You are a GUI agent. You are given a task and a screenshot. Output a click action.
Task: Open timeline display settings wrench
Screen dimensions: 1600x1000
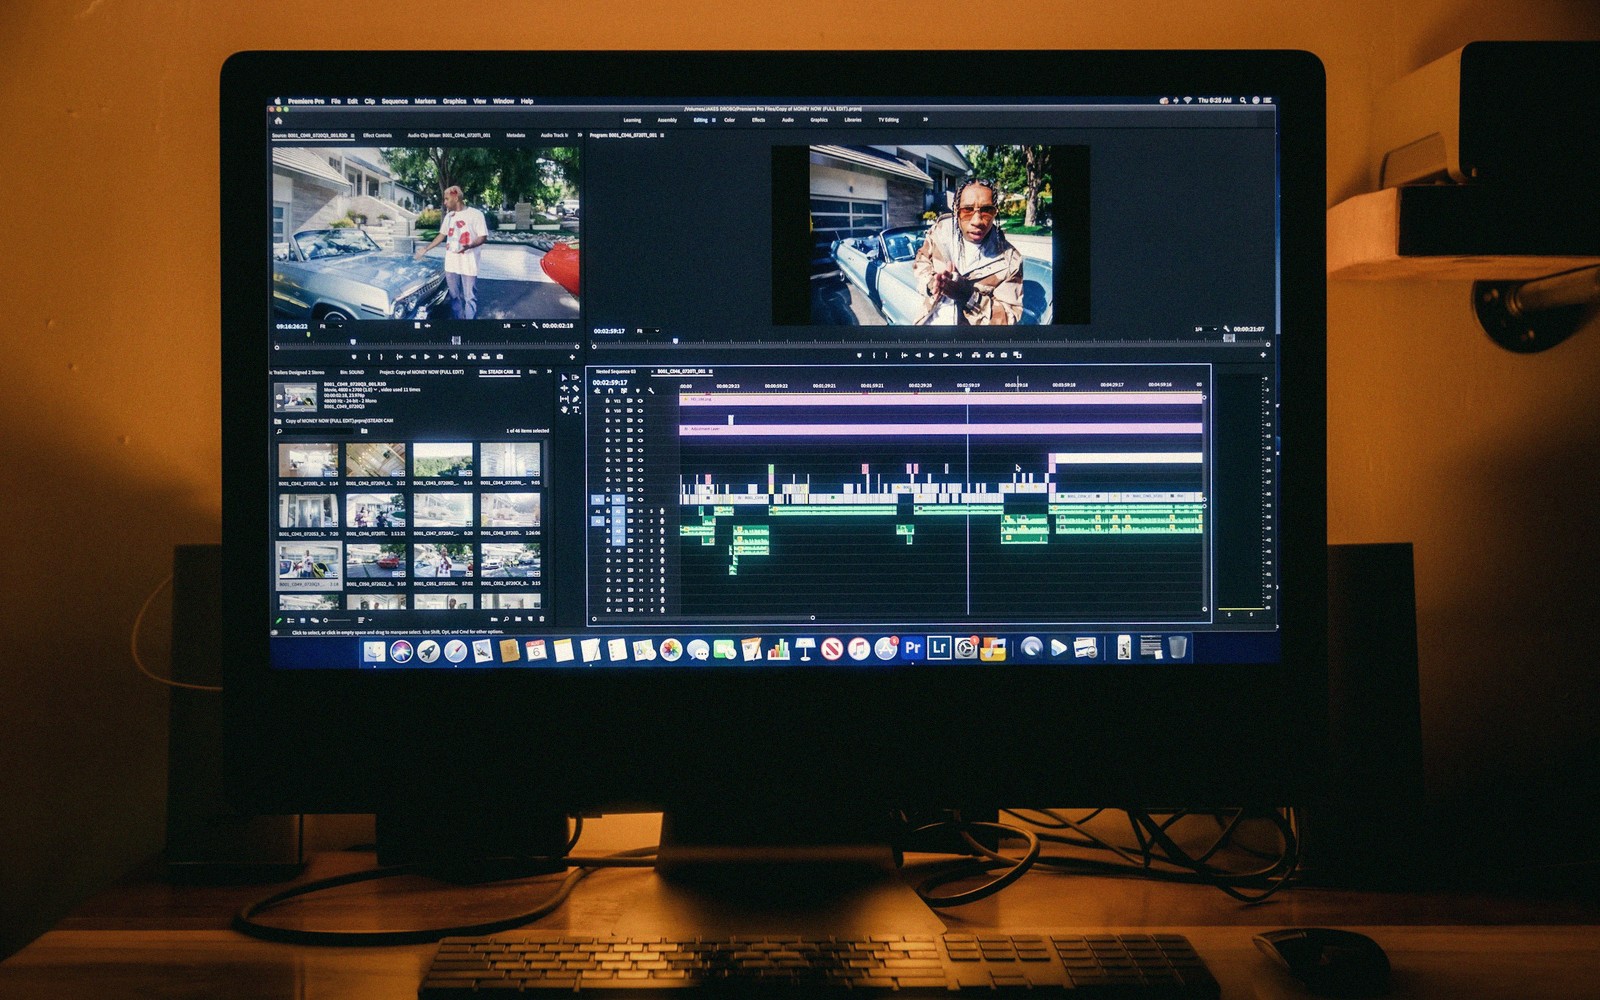click(x=651, y=391)
